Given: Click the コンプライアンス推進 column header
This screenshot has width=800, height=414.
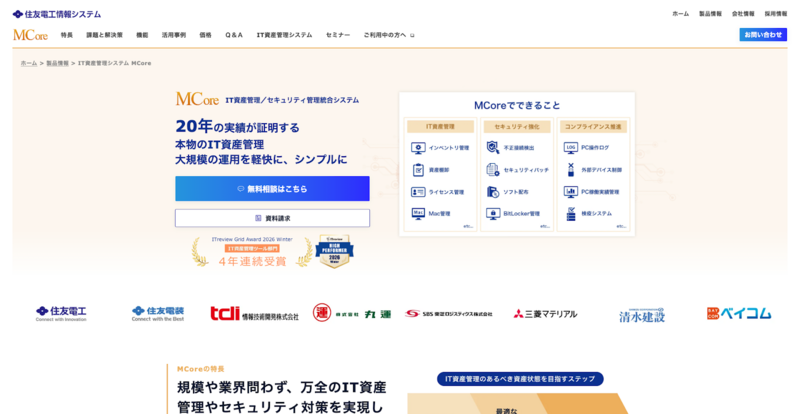Looking at the screenshot, I should pyautogui.click(x=593, y=127).
